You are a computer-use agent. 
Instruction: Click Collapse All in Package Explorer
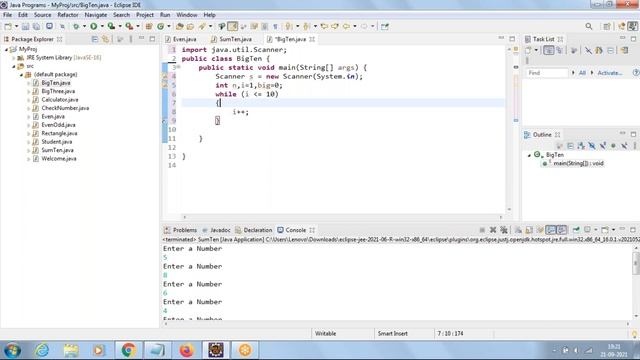click(95, 39)
